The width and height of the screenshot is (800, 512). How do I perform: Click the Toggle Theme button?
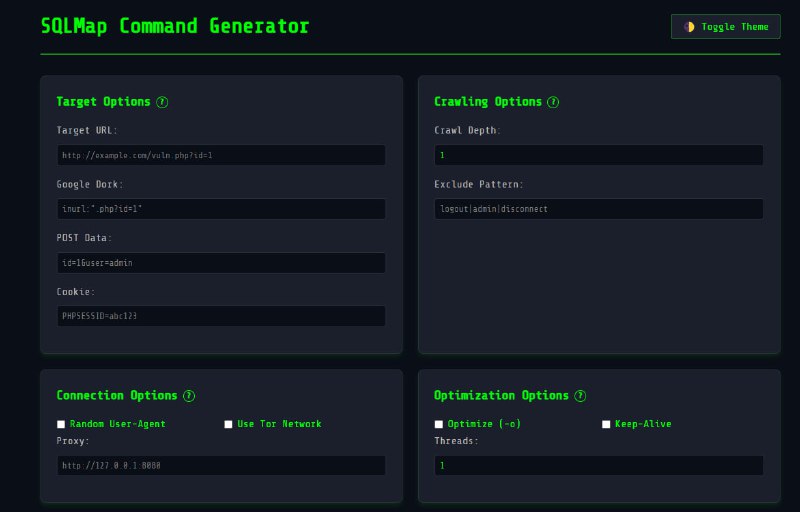[725, 27]
